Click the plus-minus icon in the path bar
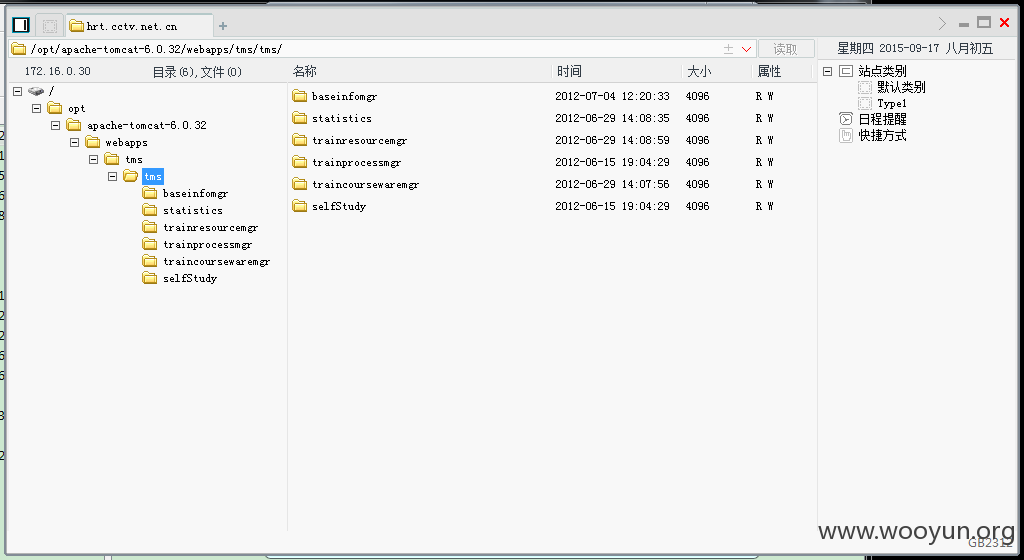The height and width of the screenshot is (560, 1024). coord(729,49)
